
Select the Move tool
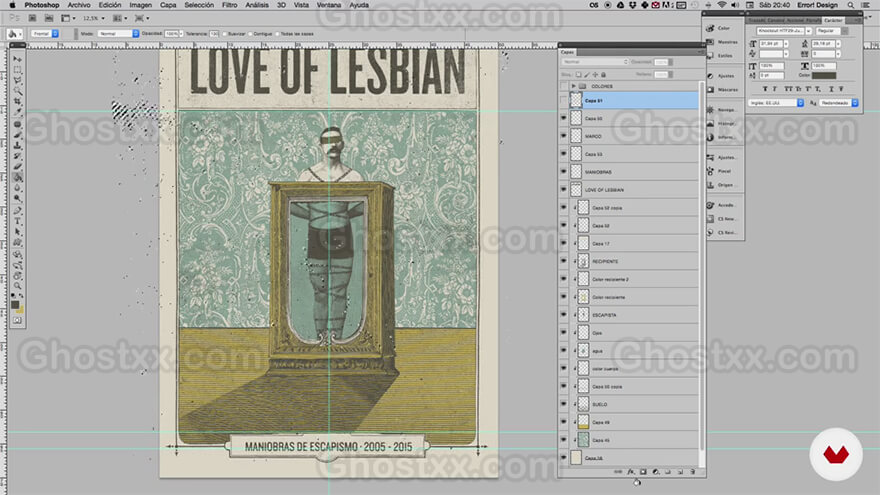coord(17,59)
